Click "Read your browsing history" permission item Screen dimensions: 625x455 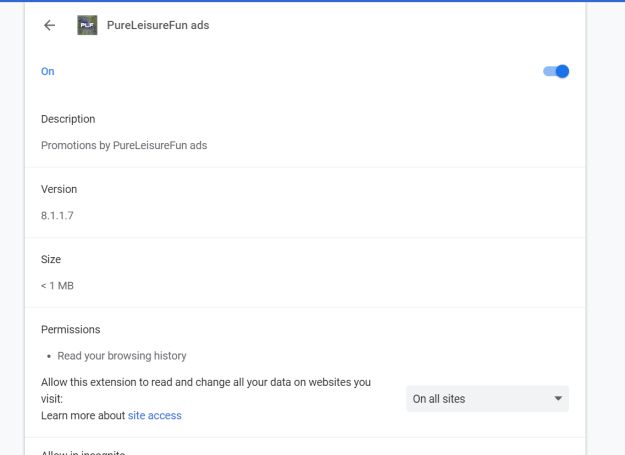point(122,355)
